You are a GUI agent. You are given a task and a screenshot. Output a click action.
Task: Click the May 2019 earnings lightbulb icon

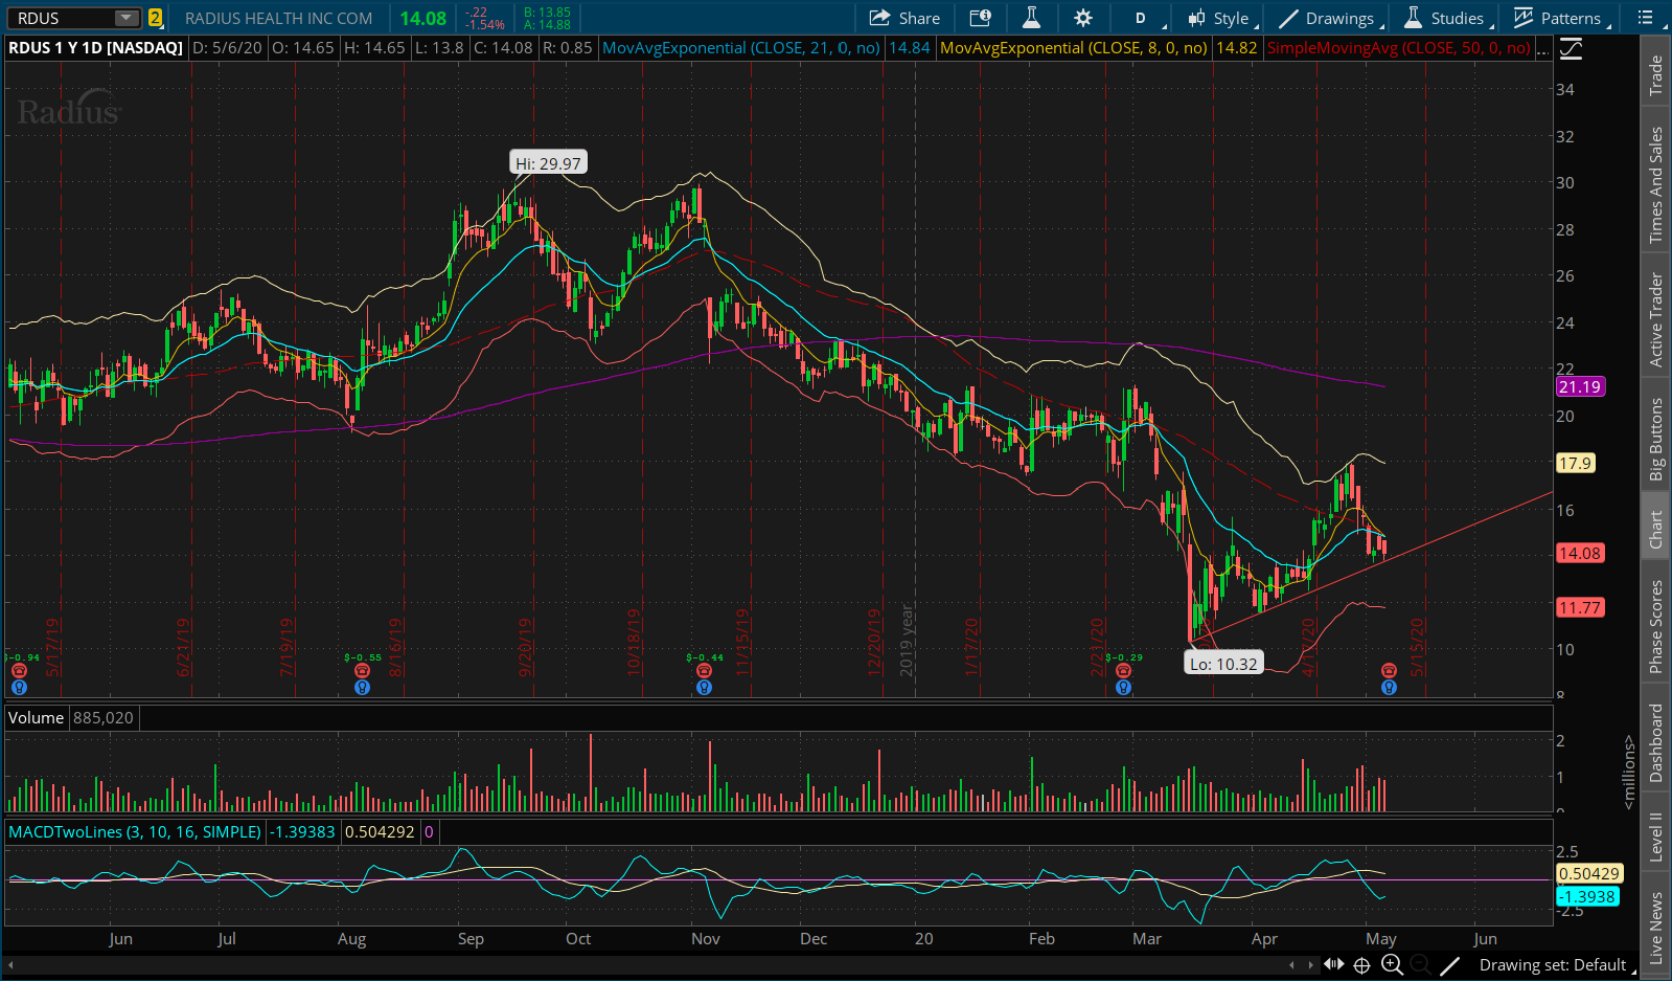(x=19, y=687)
